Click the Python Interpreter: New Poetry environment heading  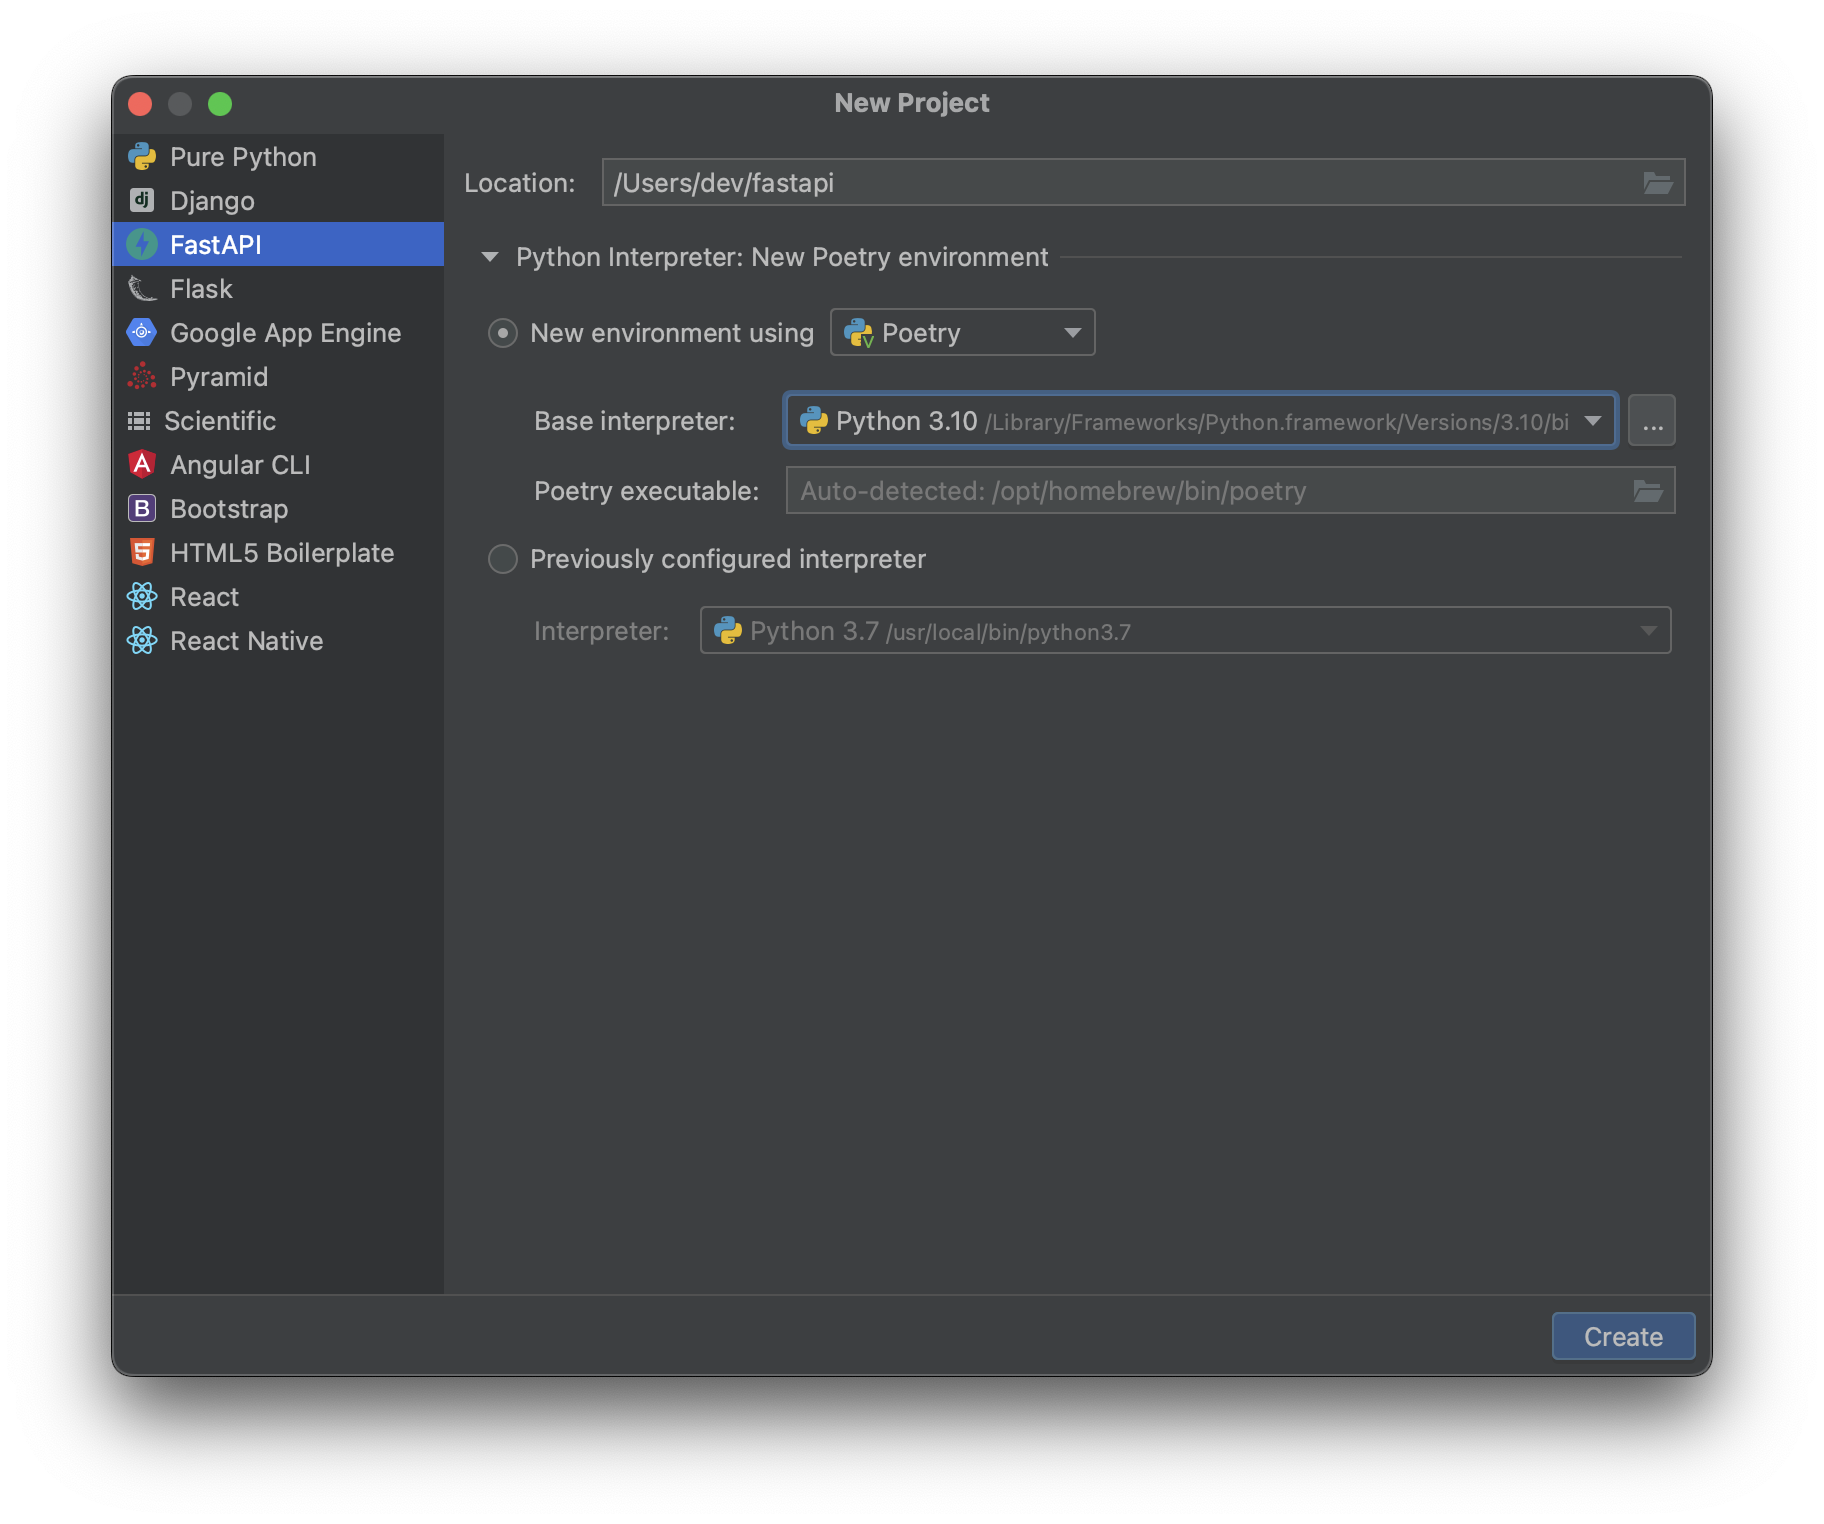pos(782,257)
